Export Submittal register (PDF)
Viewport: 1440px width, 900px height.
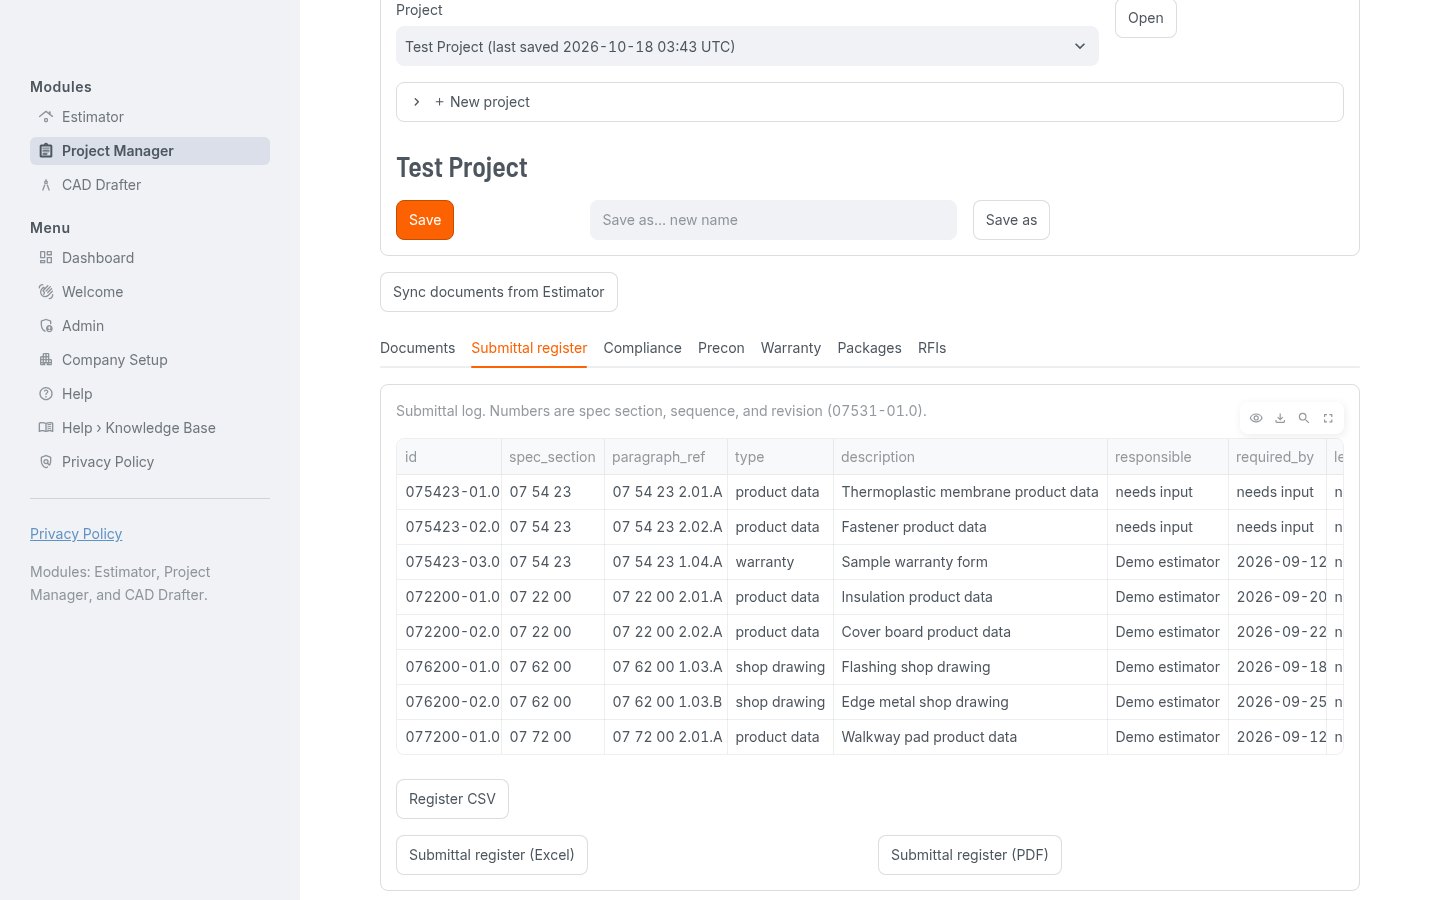point(970,855)
